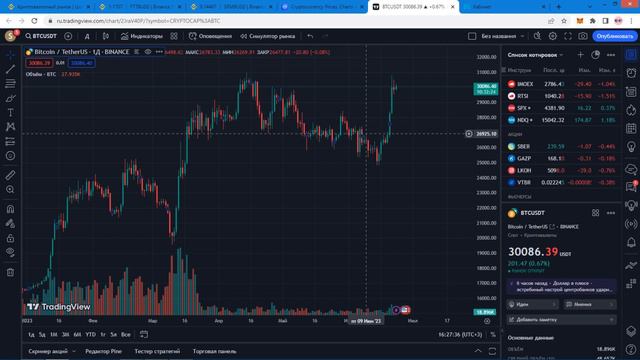The width and height of the screenshot is (640, 360).
Task: Open Идеи dropdown in symbol details
Action: 532,304
